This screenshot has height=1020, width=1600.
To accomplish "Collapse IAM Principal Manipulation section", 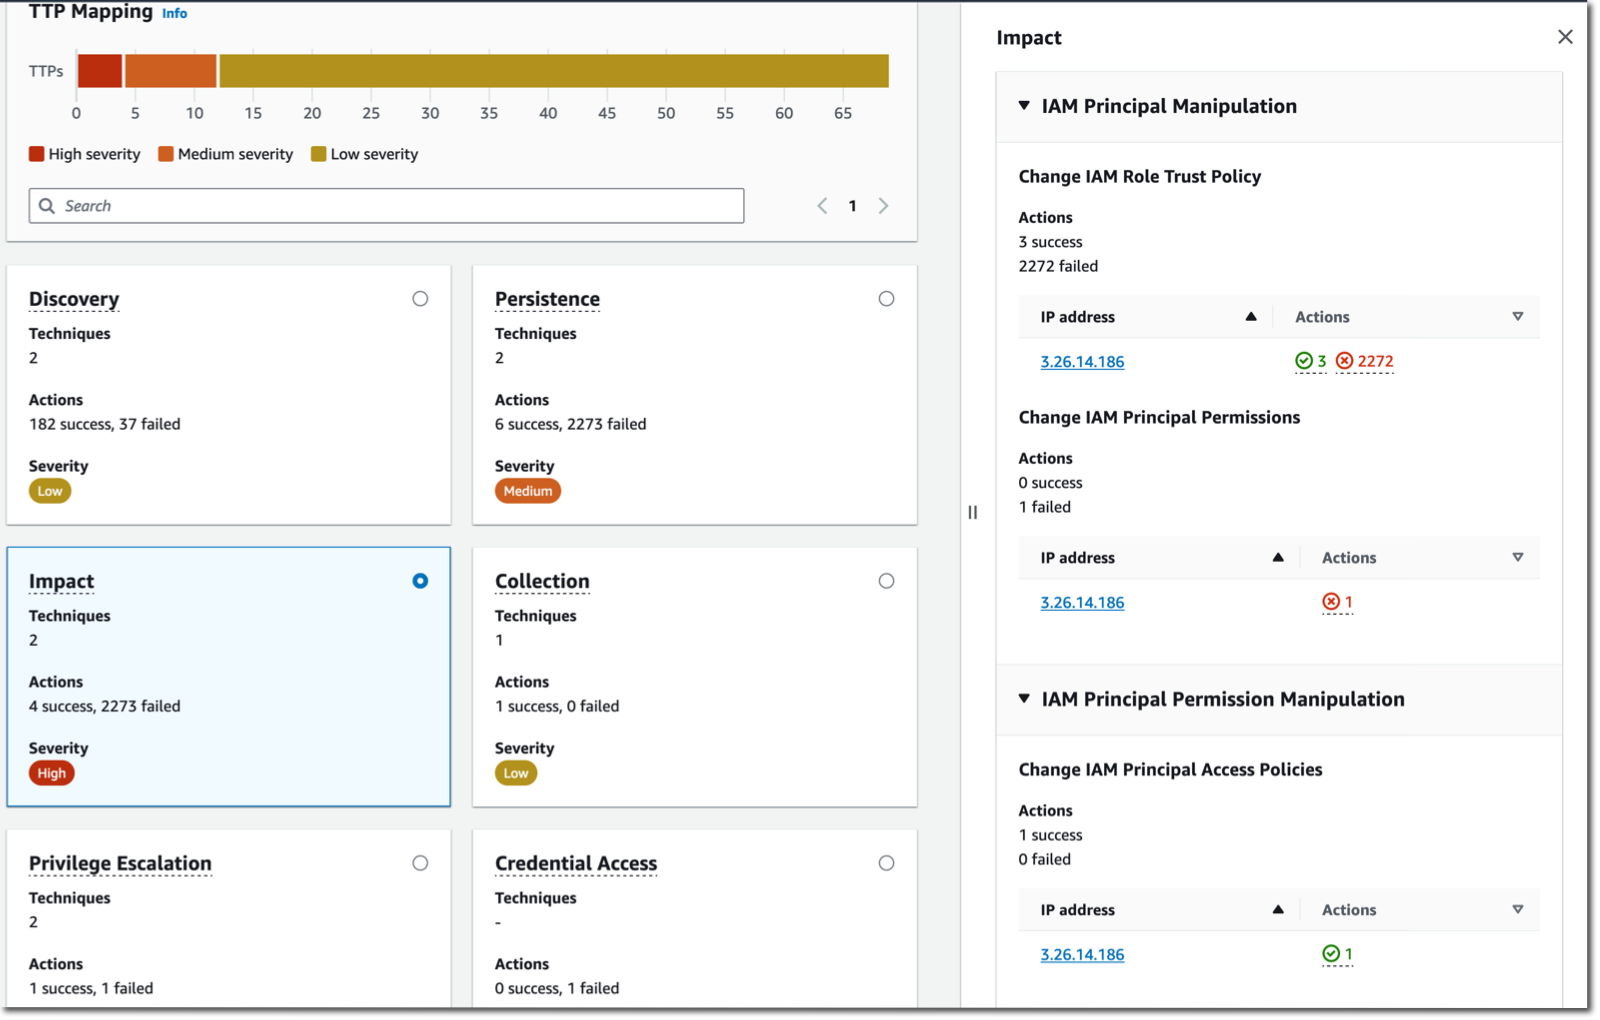I will [1024, 106].
